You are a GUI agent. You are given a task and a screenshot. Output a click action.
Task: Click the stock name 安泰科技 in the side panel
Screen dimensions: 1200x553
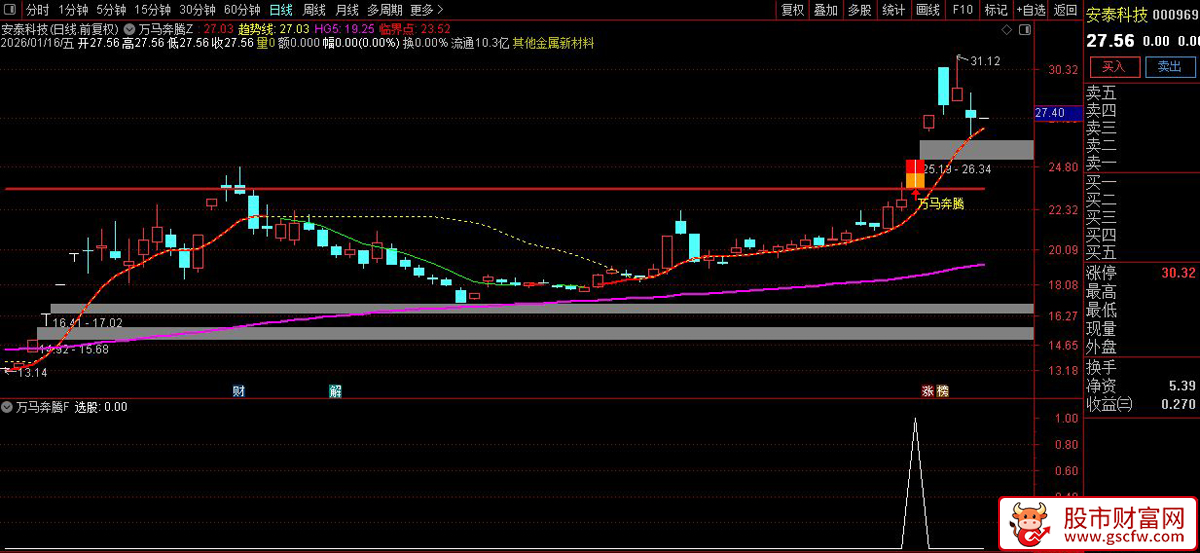tap(1116, 15)
